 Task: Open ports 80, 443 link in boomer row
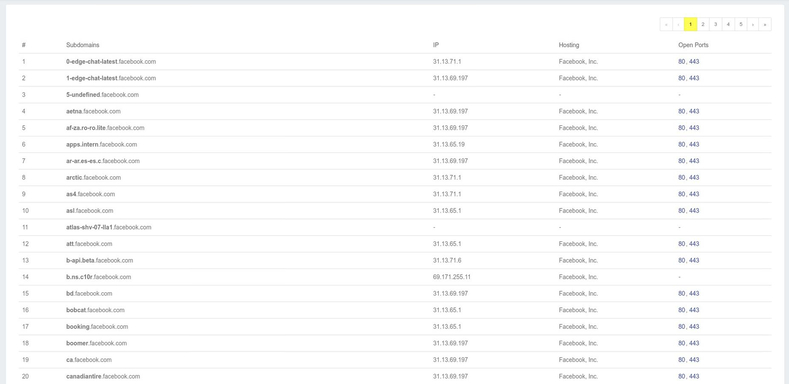(688, 343)
